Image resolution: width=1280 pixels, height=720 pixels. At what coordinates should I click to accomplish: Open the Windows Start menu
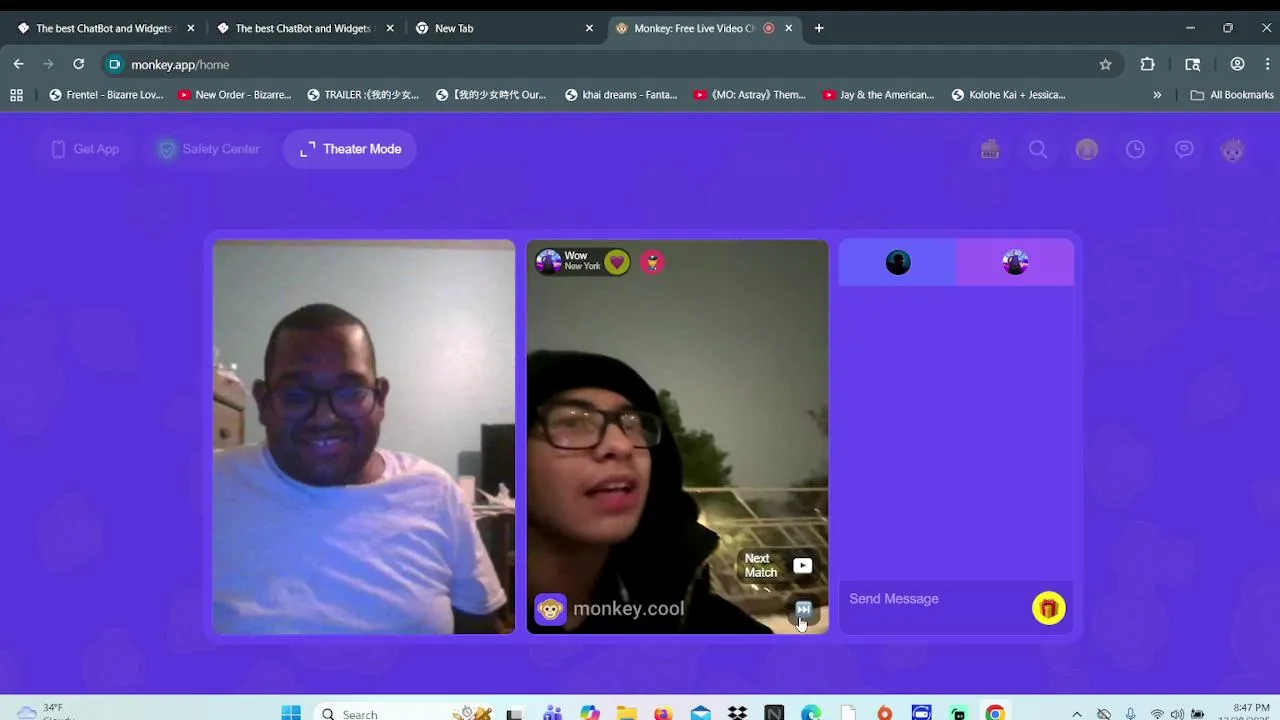click(x=291, y=713)
